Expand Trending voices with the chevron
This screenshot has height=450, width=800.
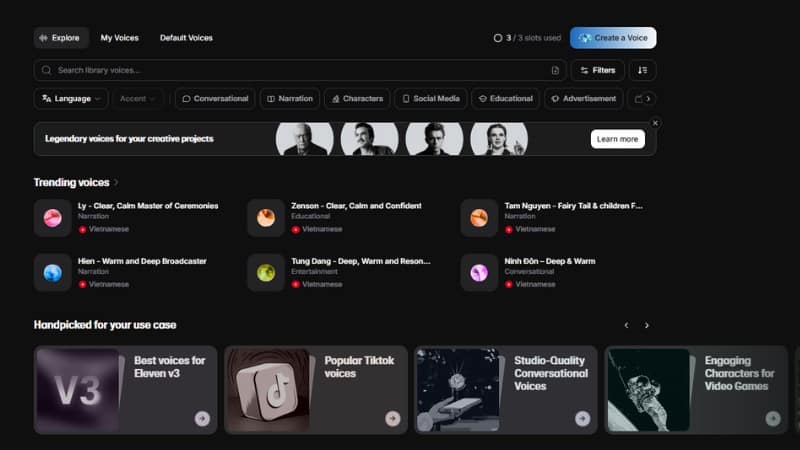click(x=116, y=183)
